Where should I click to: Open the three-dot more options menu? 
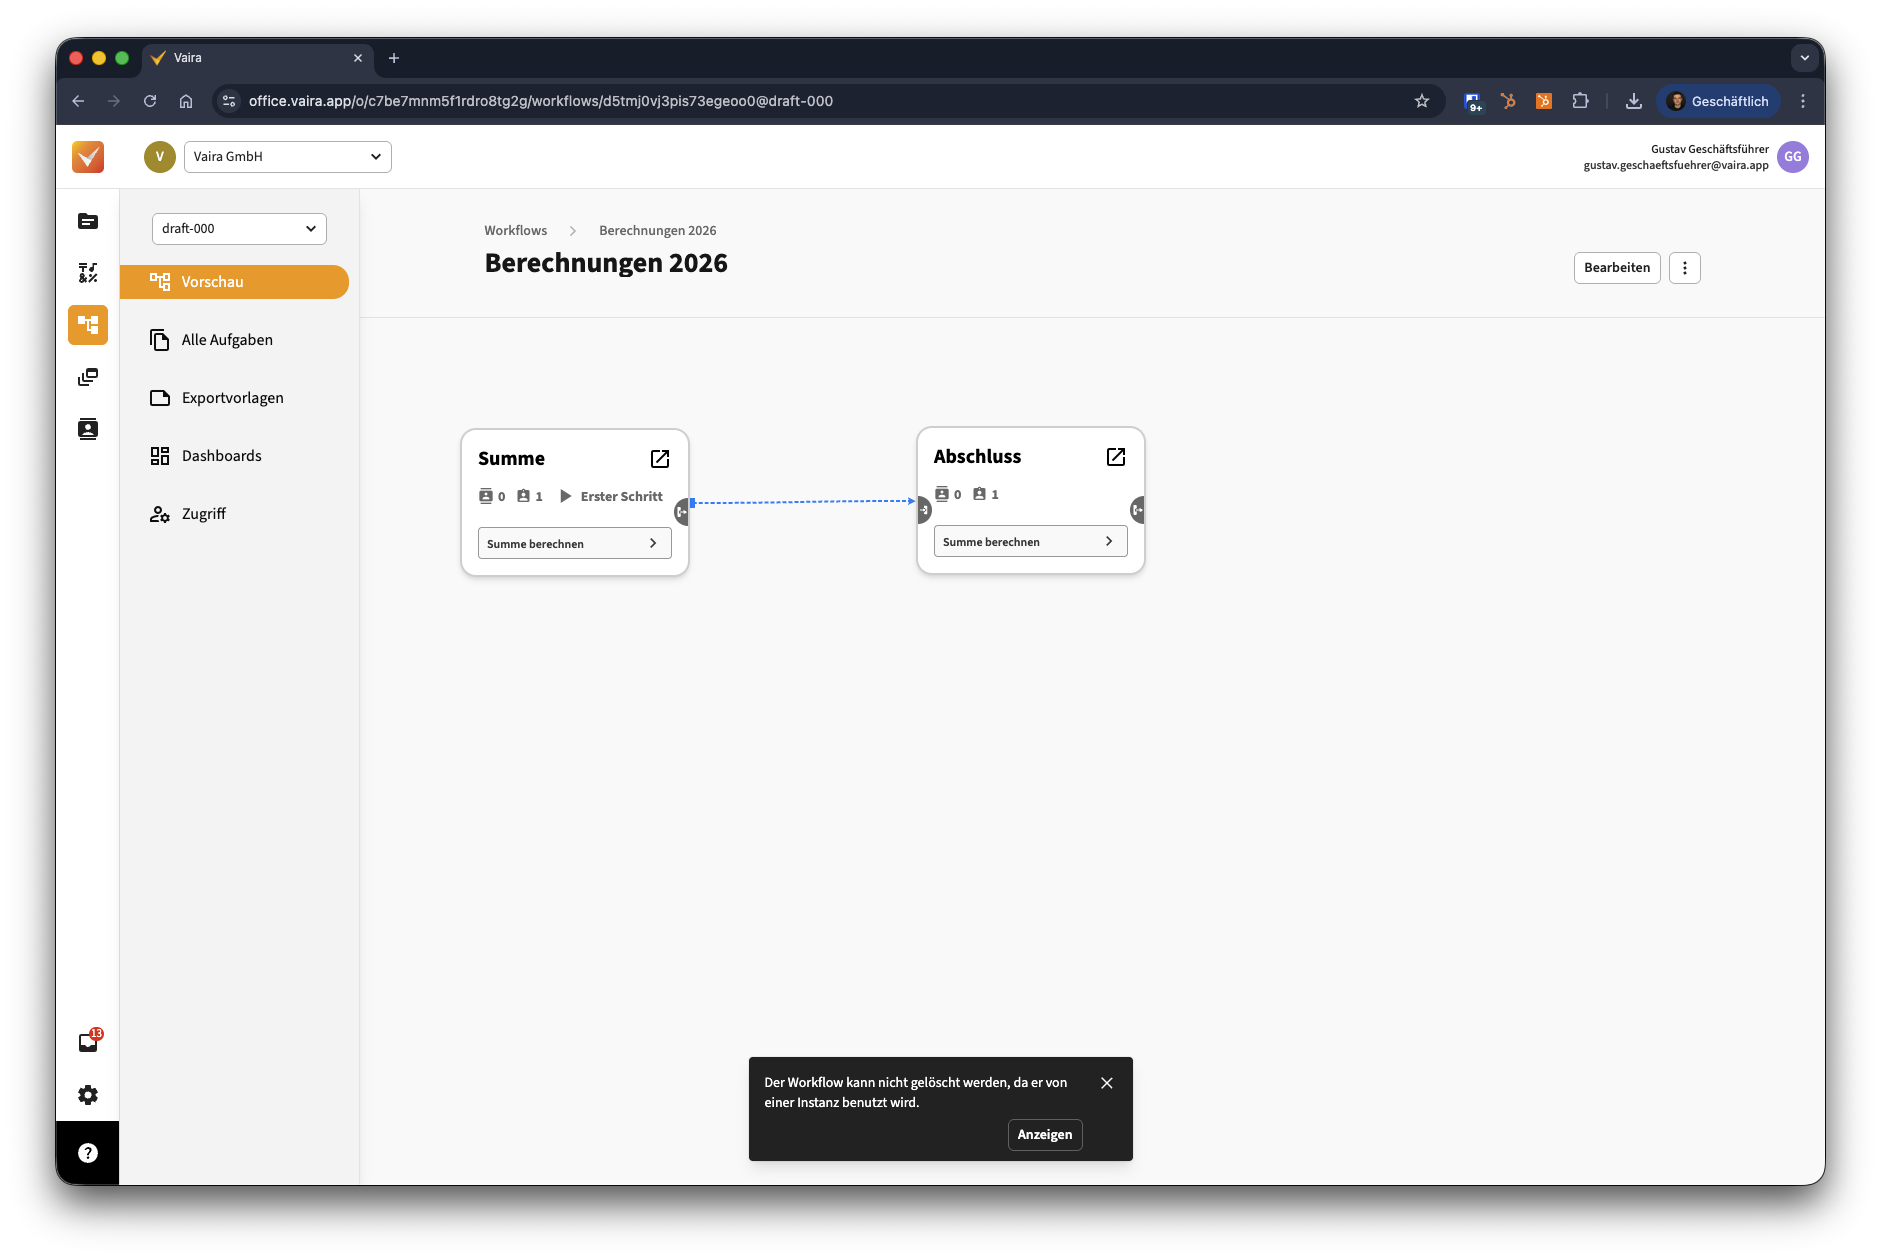click(1685, 268)
